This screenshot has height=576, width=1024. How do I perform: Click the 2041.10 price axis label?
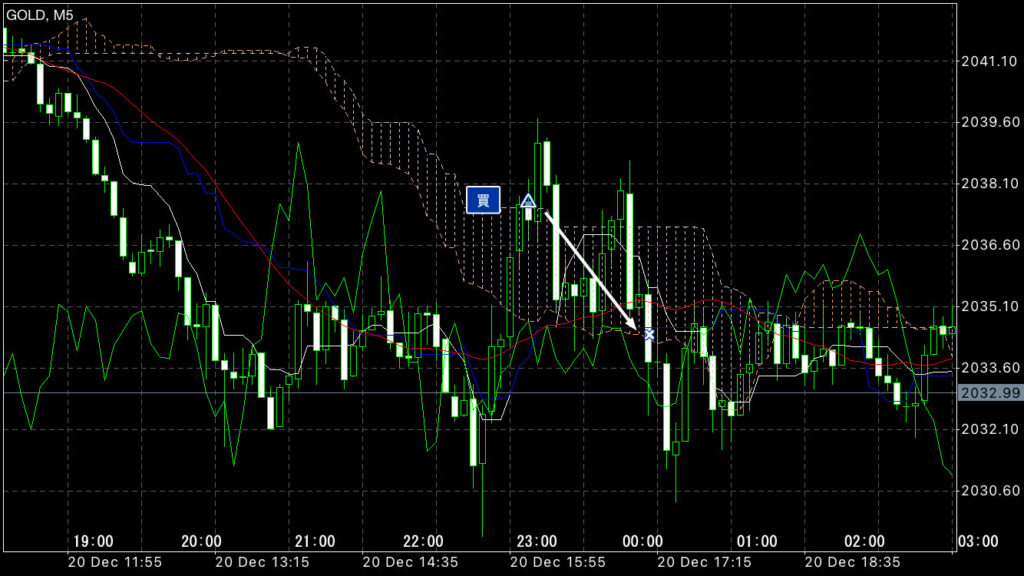point(983,62)
